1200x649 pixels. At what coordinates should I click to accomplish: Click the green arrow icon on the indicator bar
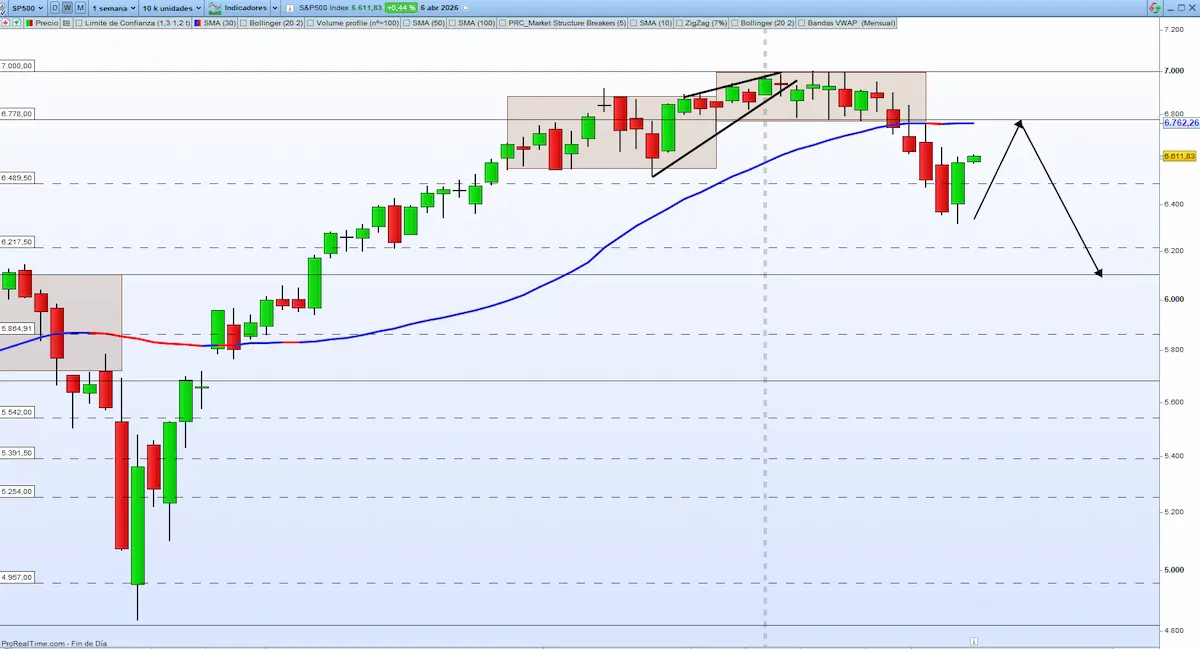pyautogui.click(x=17, y=22)
